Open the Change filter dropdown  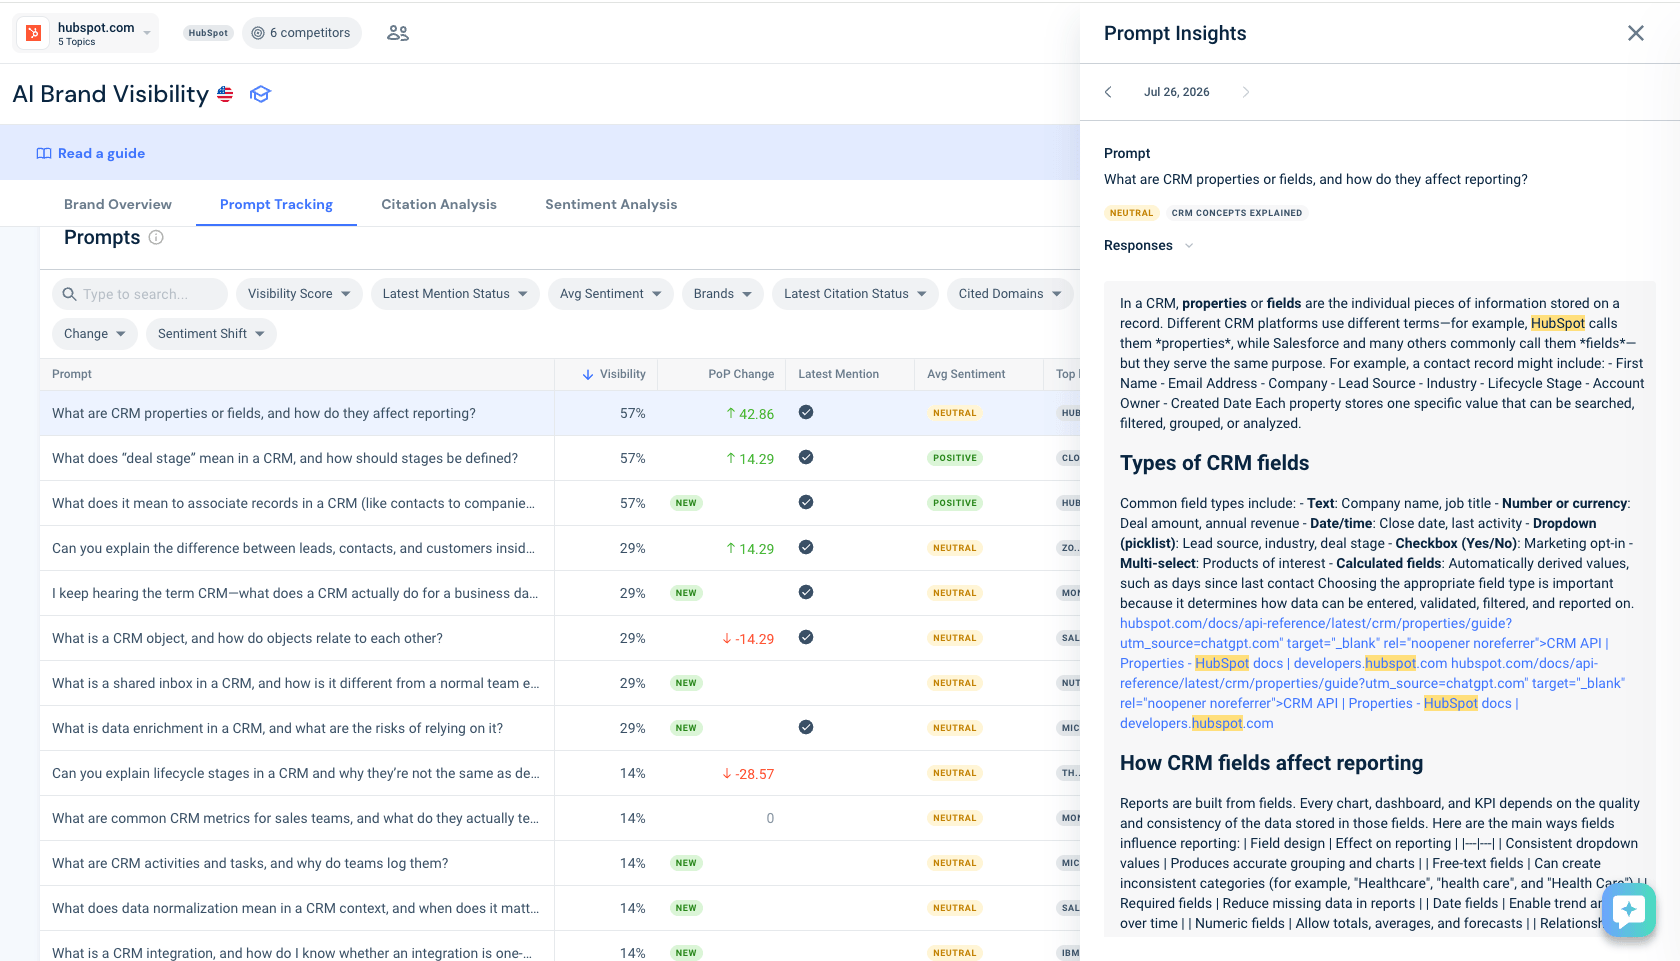point(95,334)
